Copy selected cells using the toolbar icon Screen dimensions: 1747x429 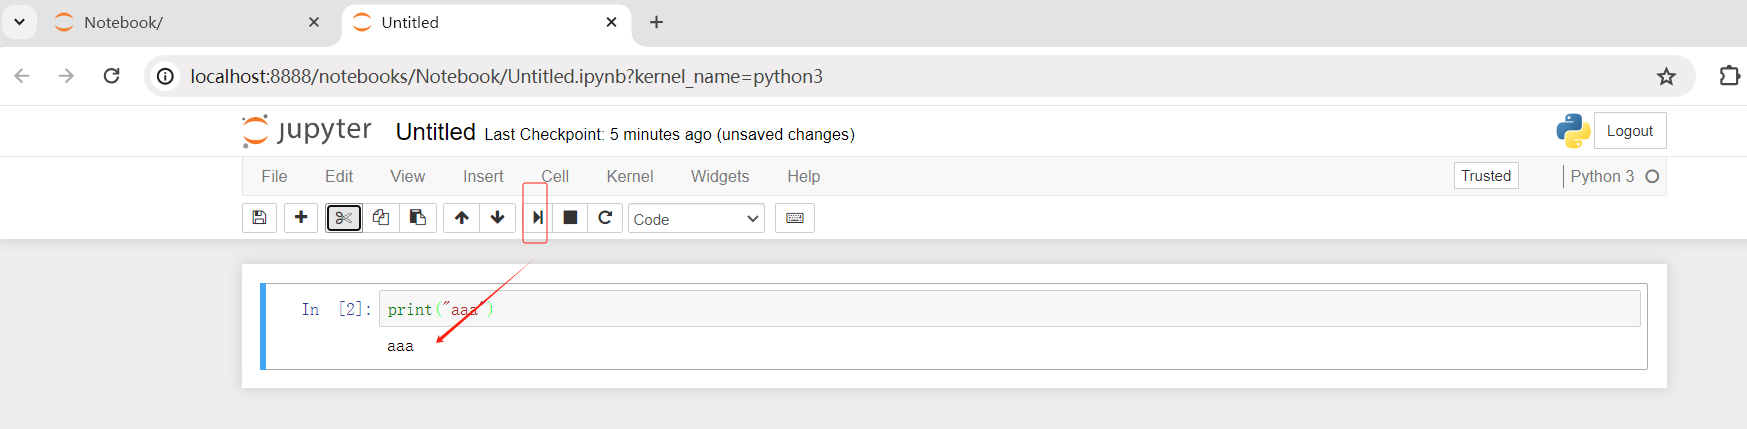point(381,218)
